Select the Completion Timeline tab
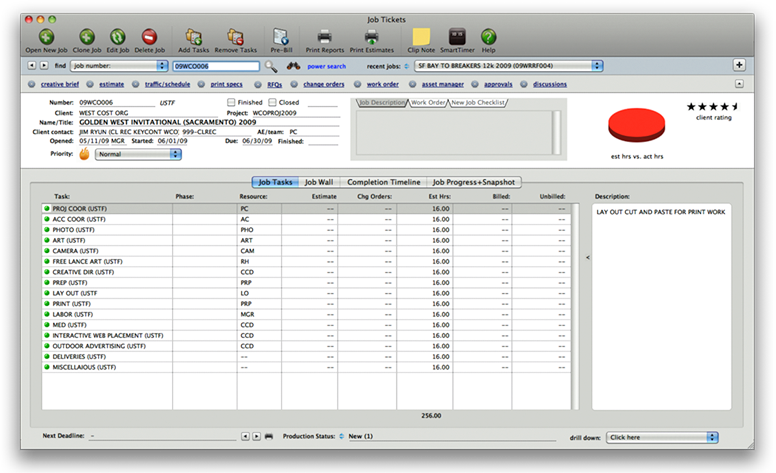Viewport: 776px width, 473px height. point(383,182)
